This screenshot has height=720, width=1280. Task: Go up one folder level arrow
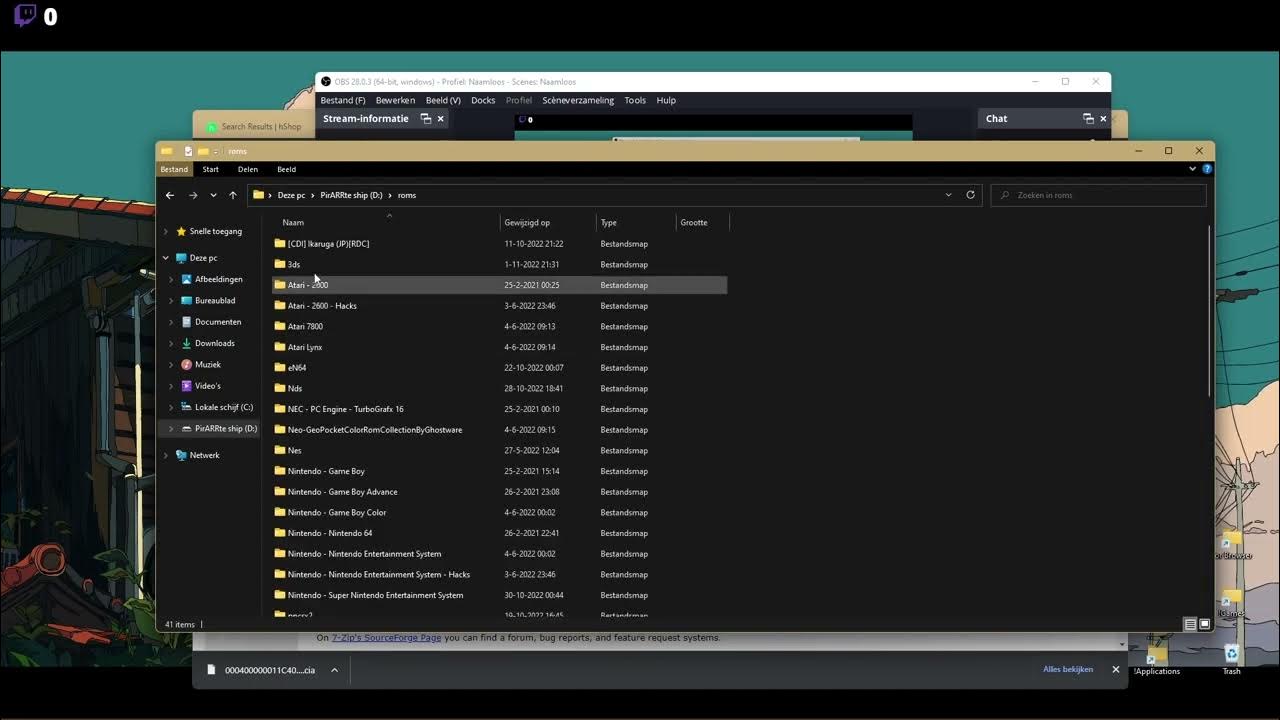tap(233, 195)
